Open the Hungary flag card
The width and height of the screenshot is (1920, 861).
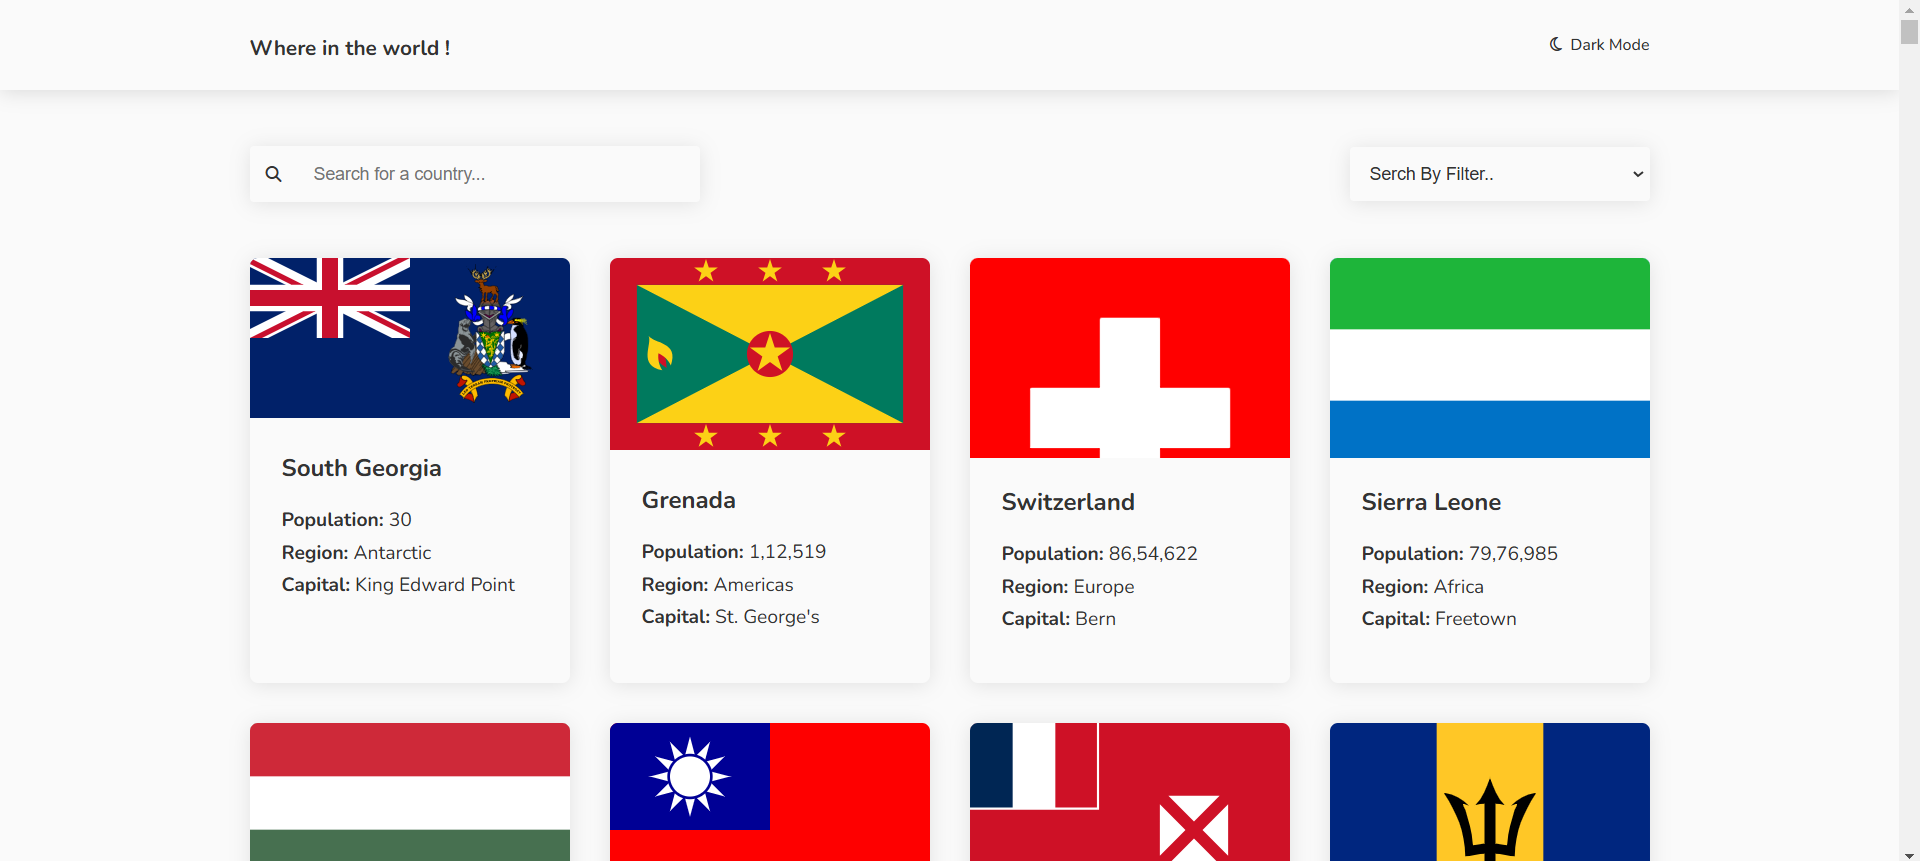tap(410, 791)
